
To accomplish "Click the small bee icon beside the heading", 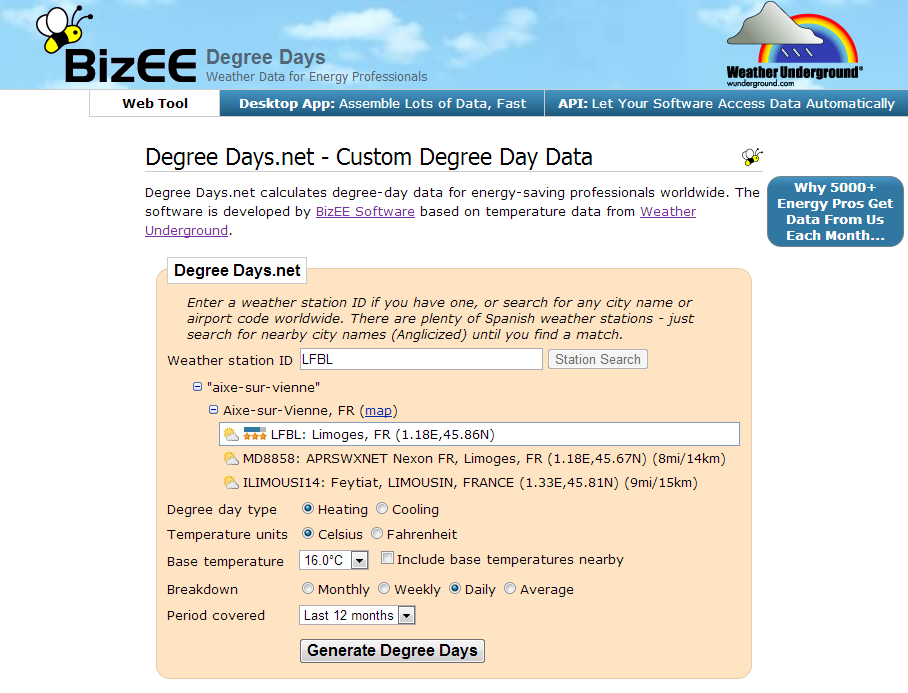I will point(752,156).
